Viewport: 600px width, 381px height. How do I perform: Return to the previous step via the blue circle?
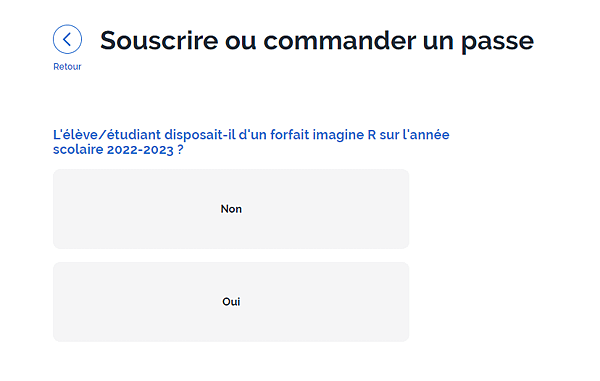point(67,39)
